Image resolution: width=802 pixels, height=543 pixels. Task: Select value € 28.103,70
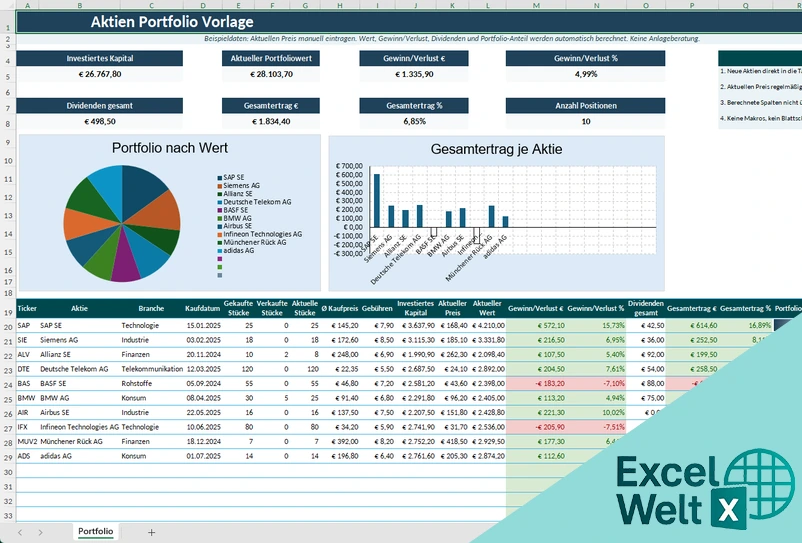(x=271, y=74)
